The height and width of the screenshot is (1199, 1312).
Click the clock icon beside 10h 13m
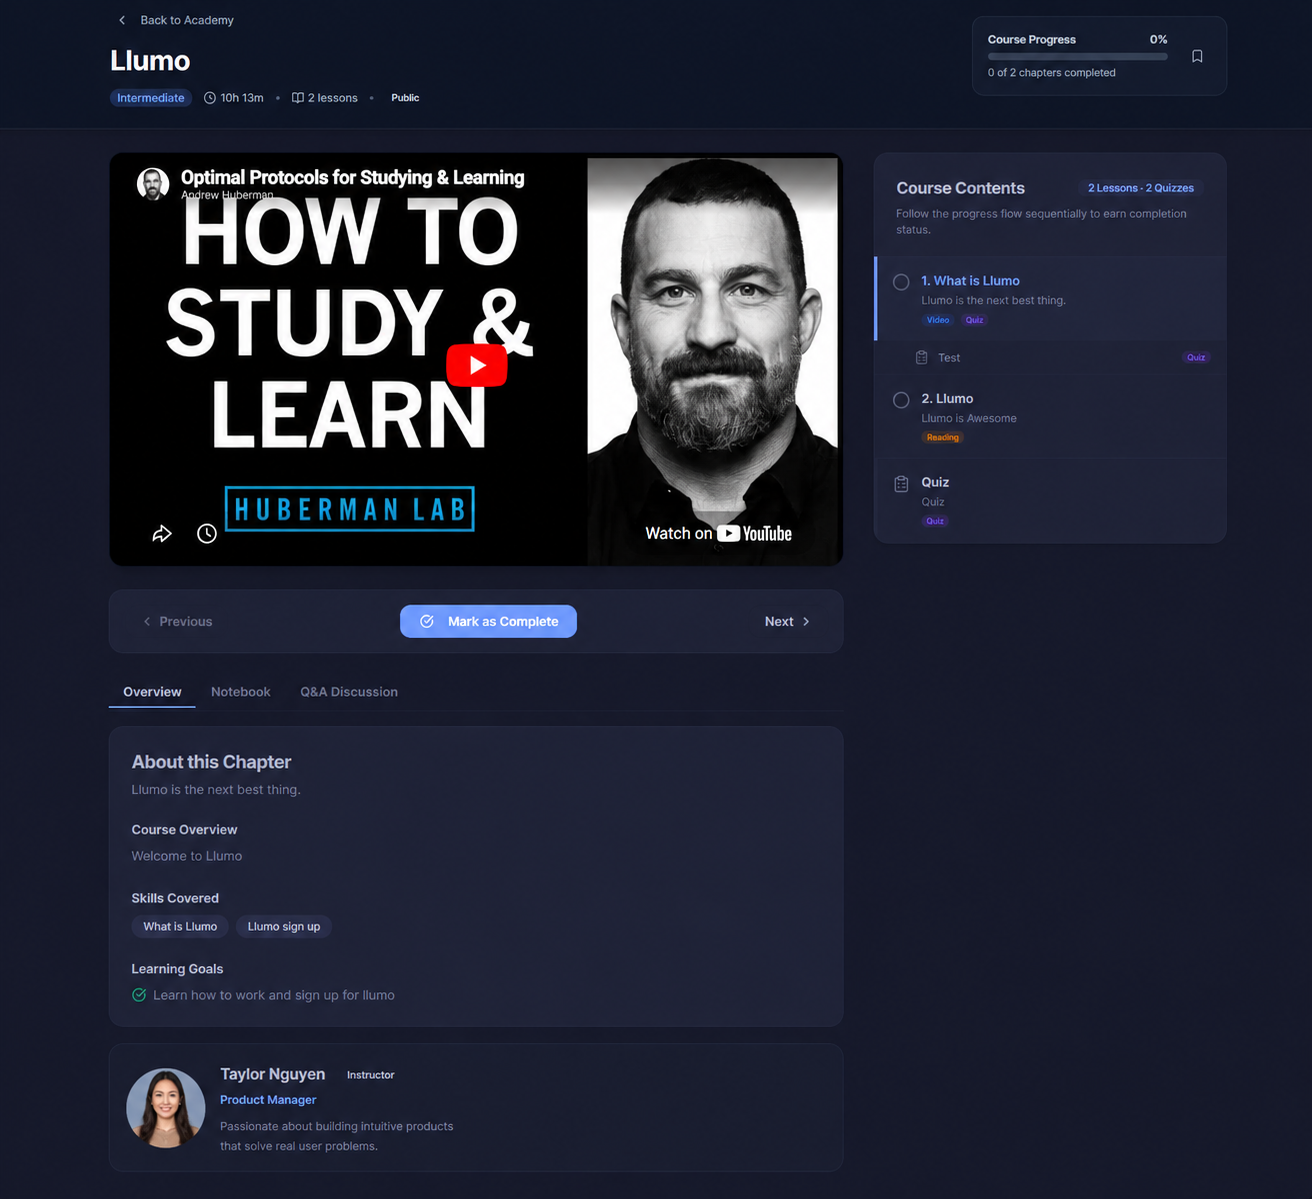click(x=210, y=98)
